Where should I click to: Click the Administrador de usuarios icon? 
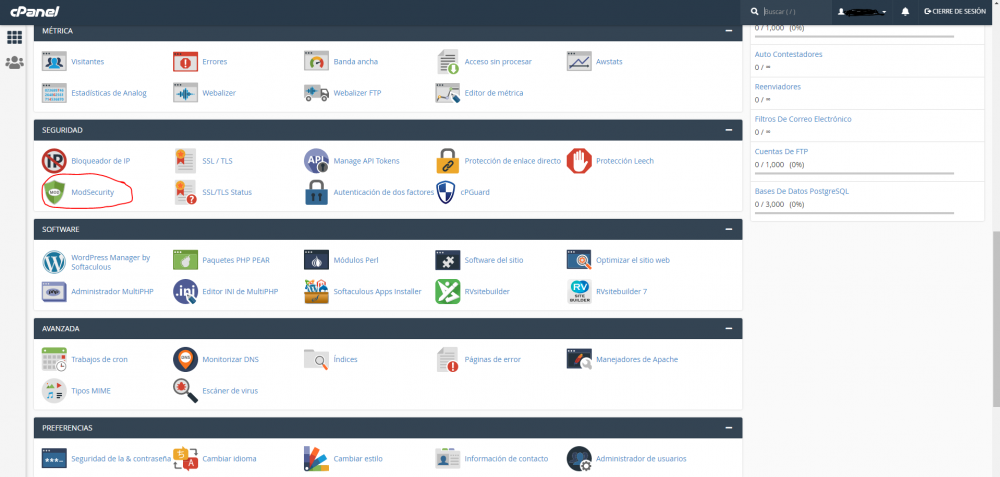point(579,458)
